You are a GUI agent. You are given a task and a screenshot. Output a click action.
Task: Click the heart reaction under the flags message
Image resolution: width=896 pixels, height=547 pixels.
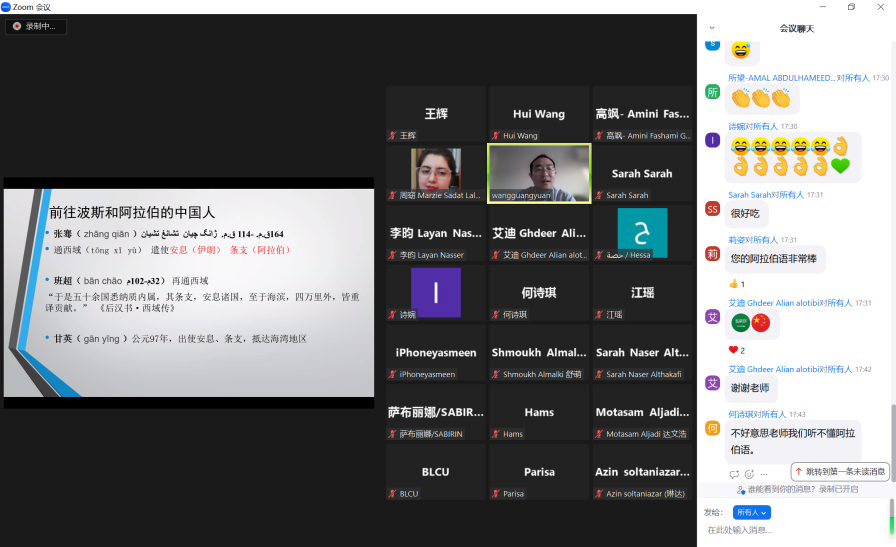click(736, 350)
